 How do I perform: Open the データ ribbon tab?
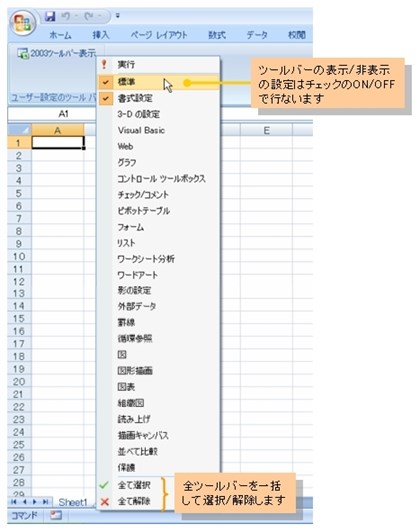tap(257, 35)
